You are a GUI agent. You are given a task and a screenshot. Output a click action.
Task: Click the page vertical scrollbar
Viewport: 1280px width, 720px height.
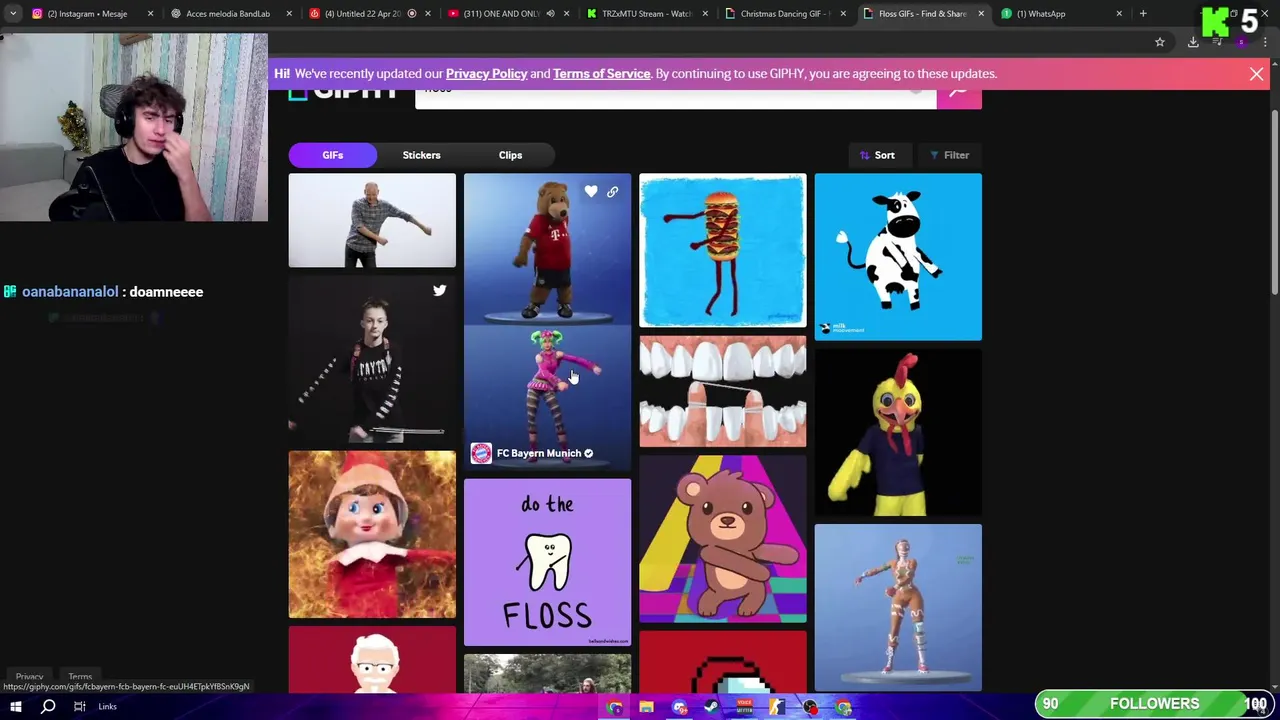[x=1275, y=203]
